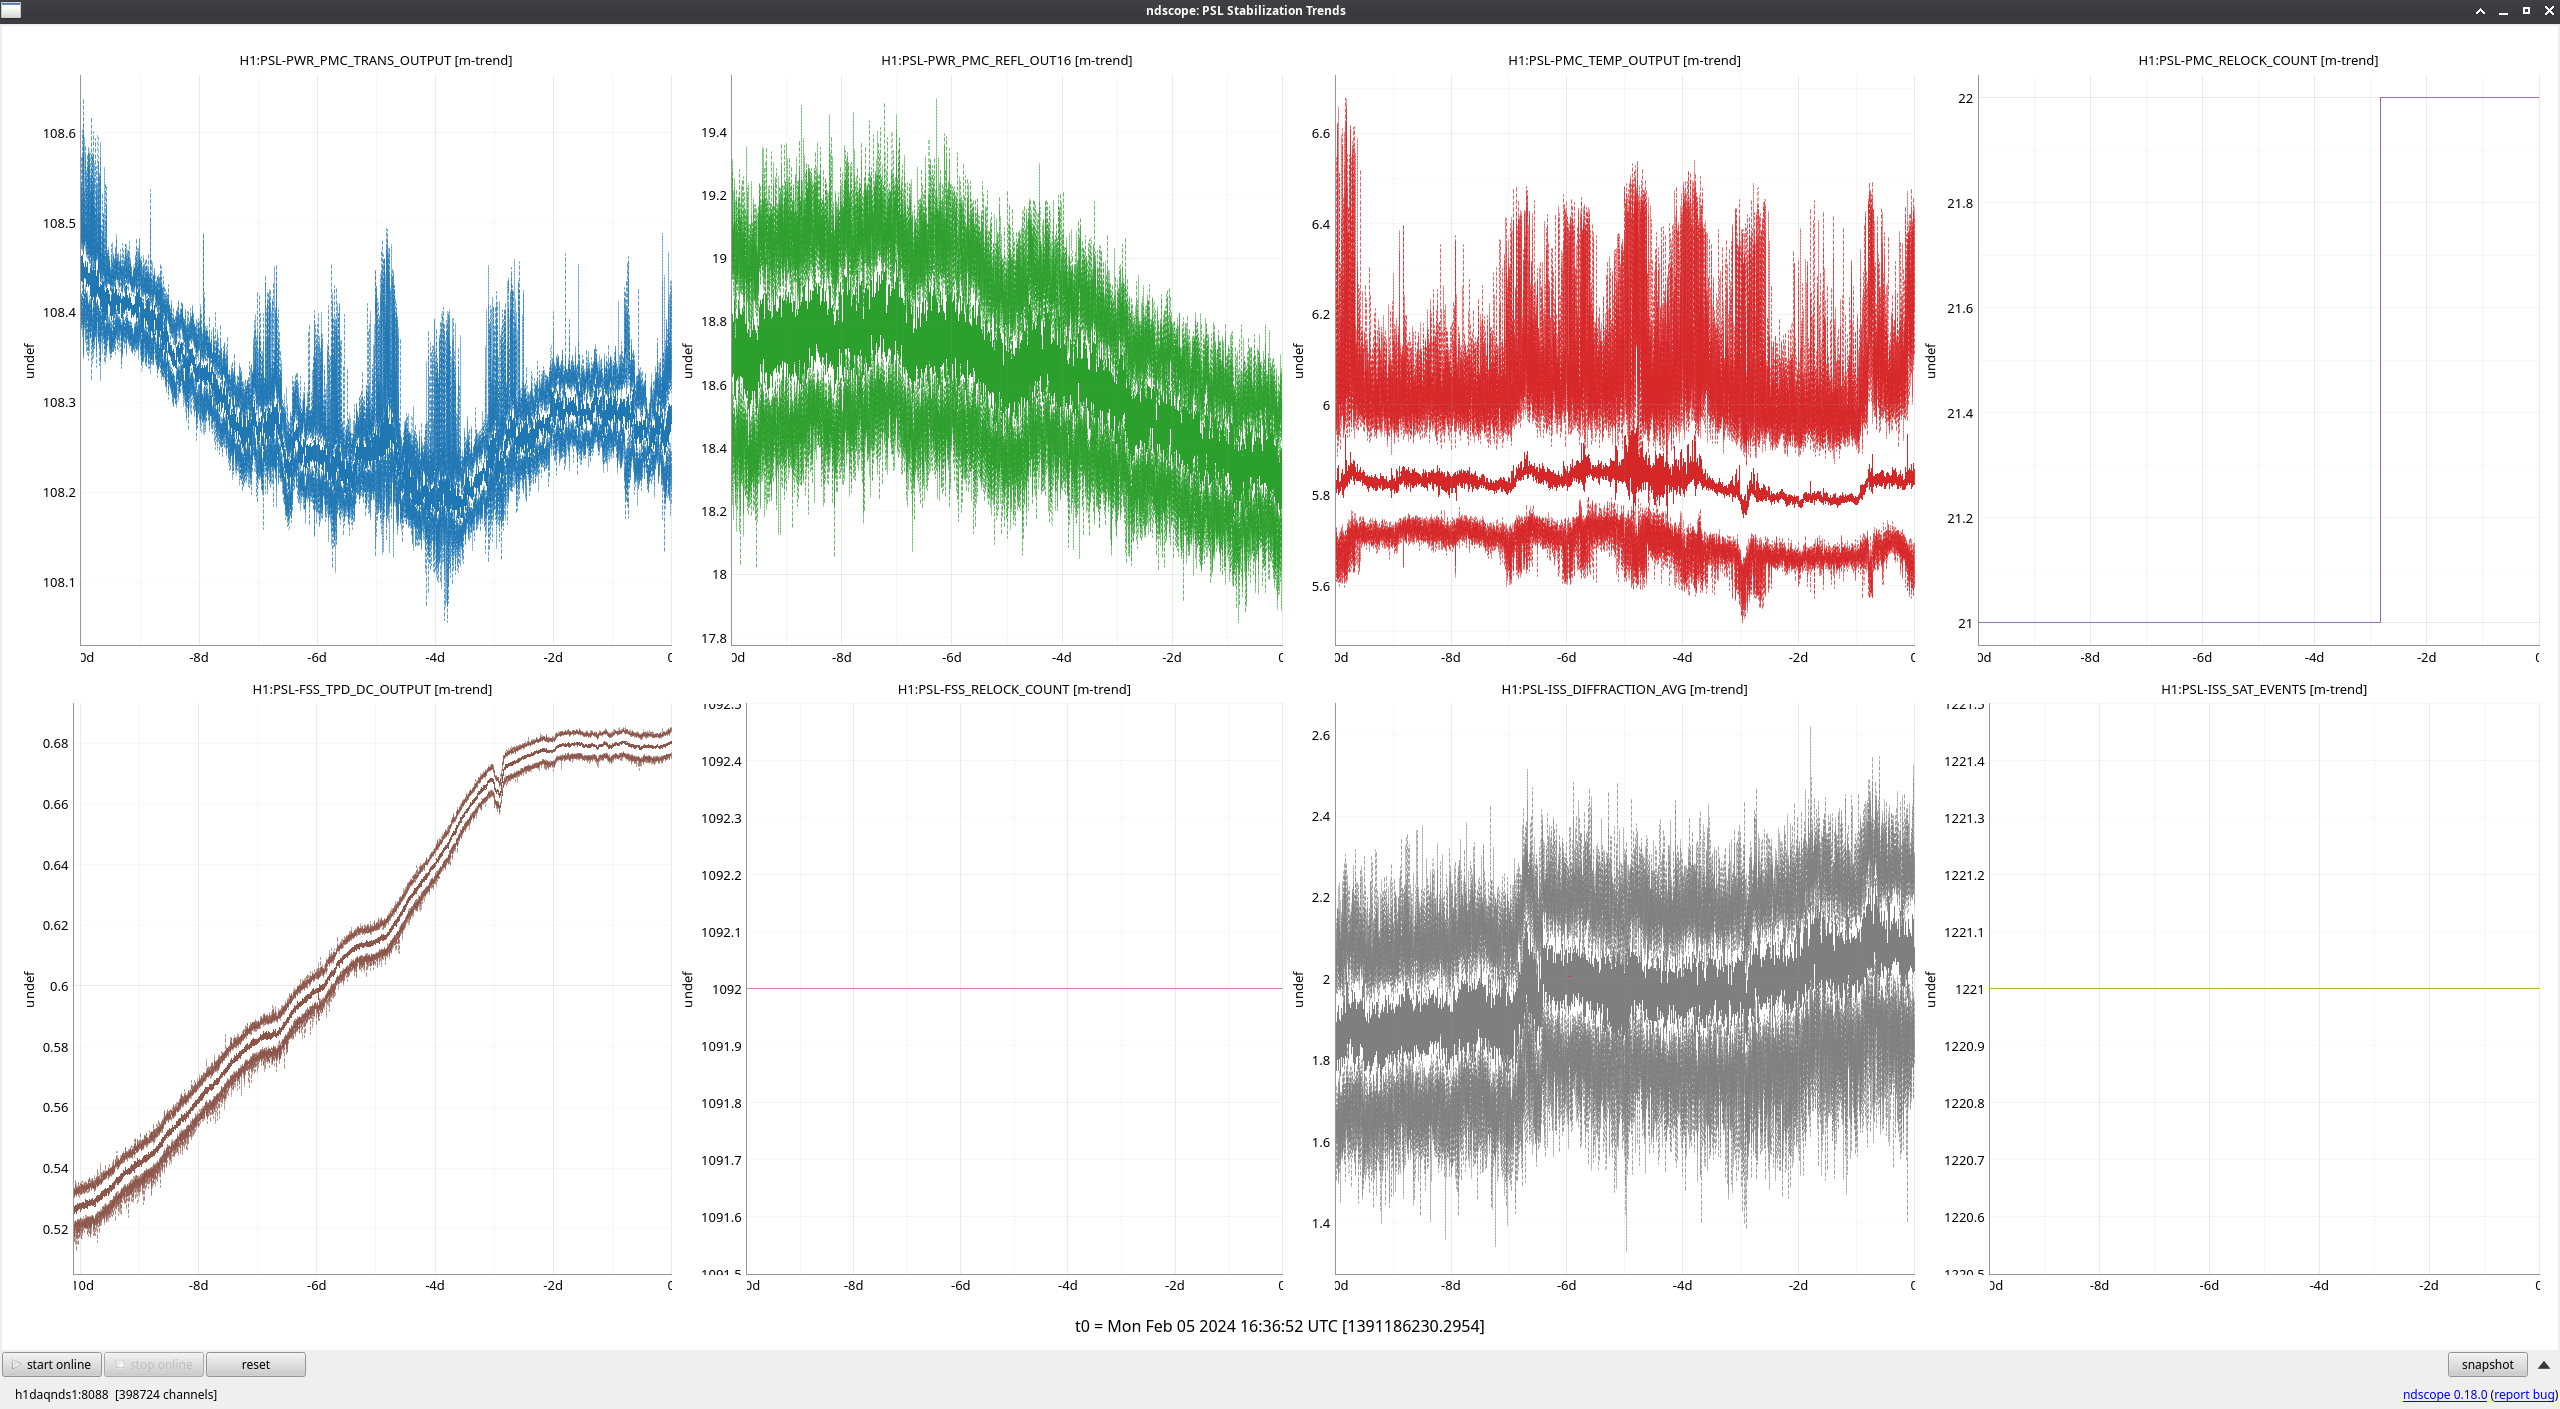This screenshot has height=1409, width=2560.
Task: Take a snapshot of the plots
Action: point(2487,1364)
